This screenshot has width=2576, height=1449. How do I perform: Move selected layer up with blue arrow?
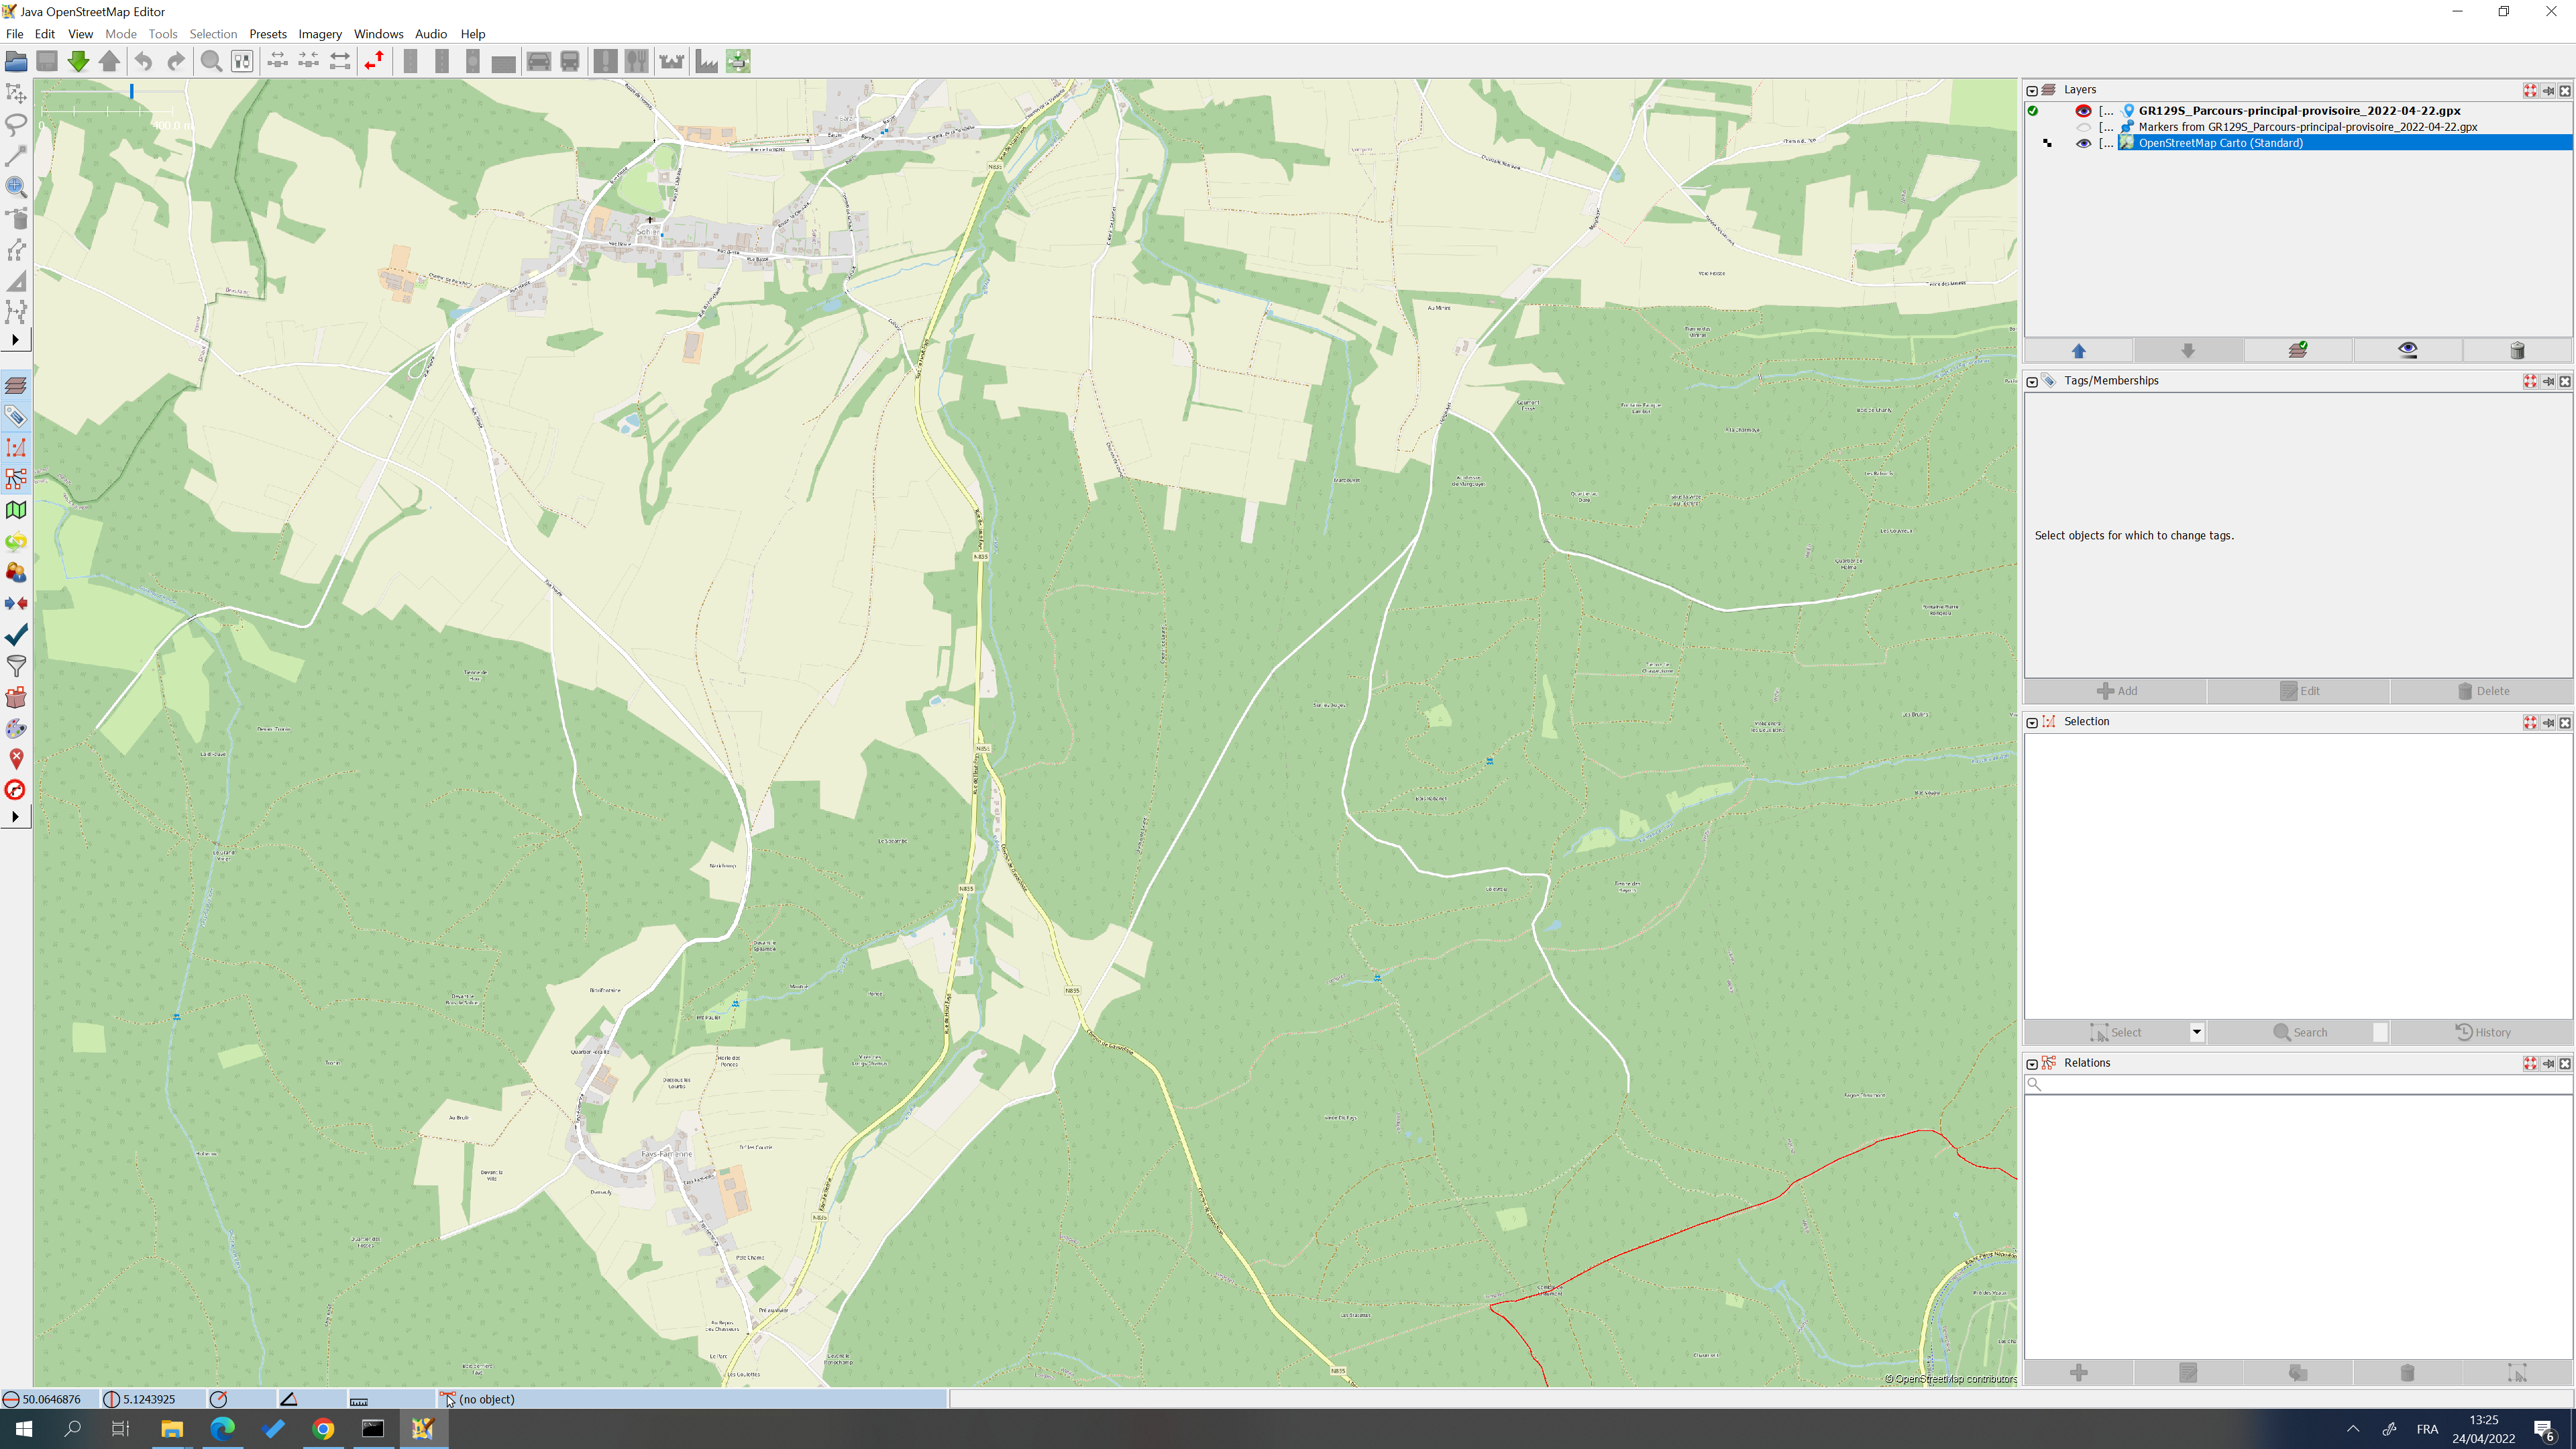[2078, 351]
